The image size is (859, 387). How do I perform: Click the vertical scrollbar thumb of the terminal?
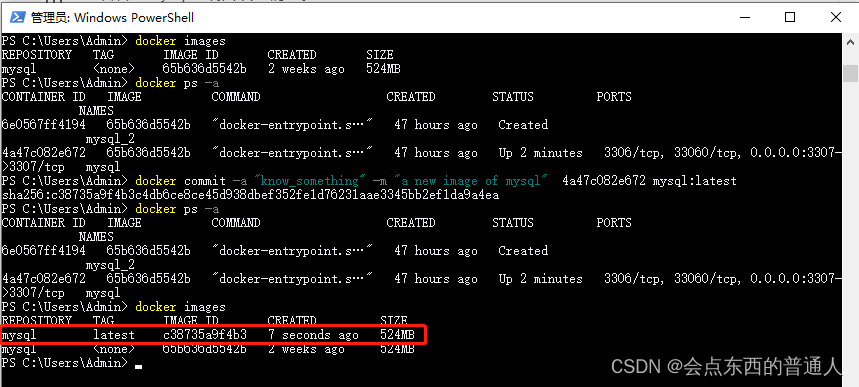[x=851, y=73]
